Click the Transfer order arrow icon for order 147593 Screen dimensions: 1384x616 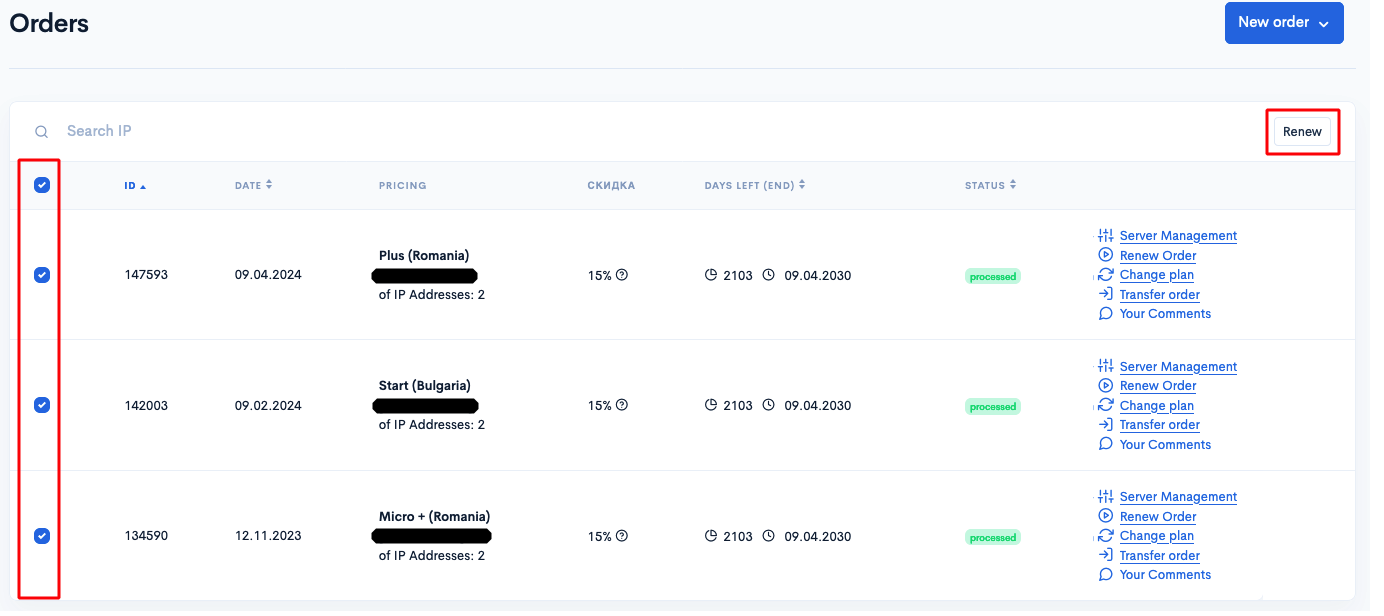1105,294
